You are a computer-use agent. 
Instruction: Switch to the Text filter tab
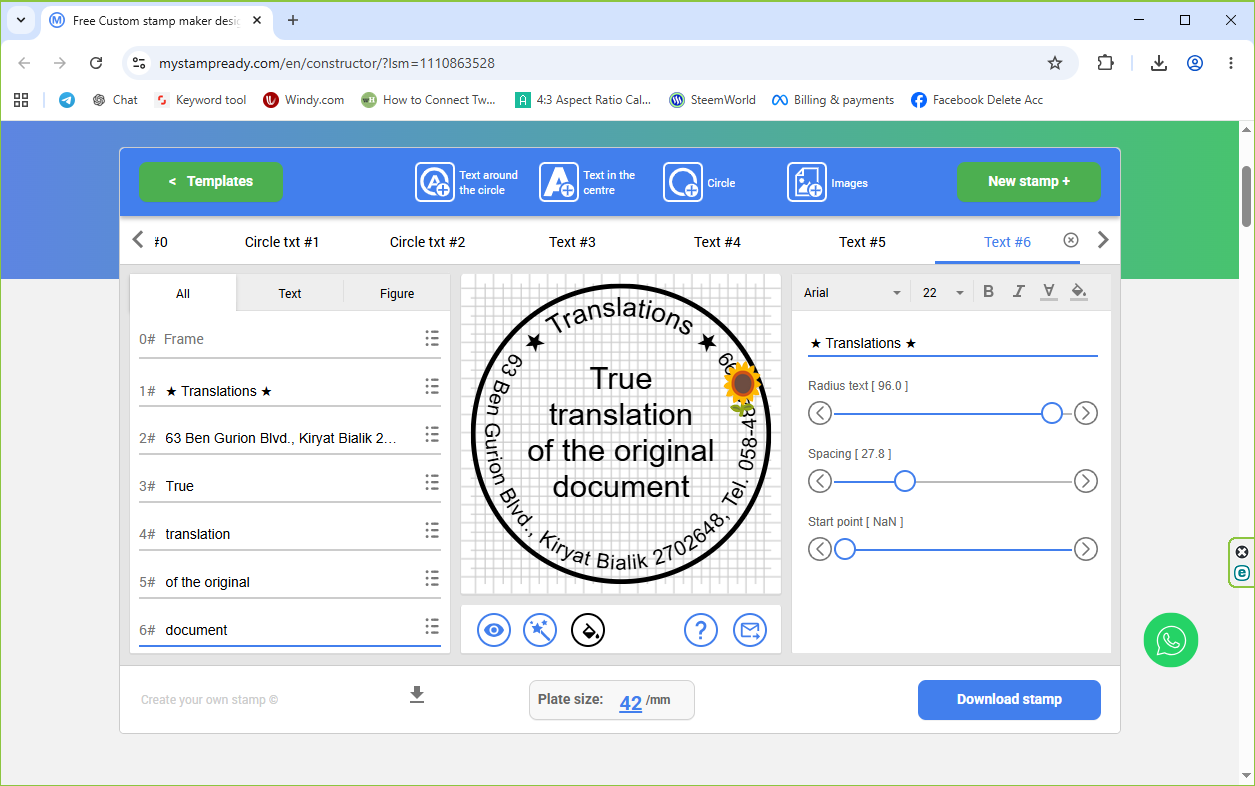click(x=290, y=294)
